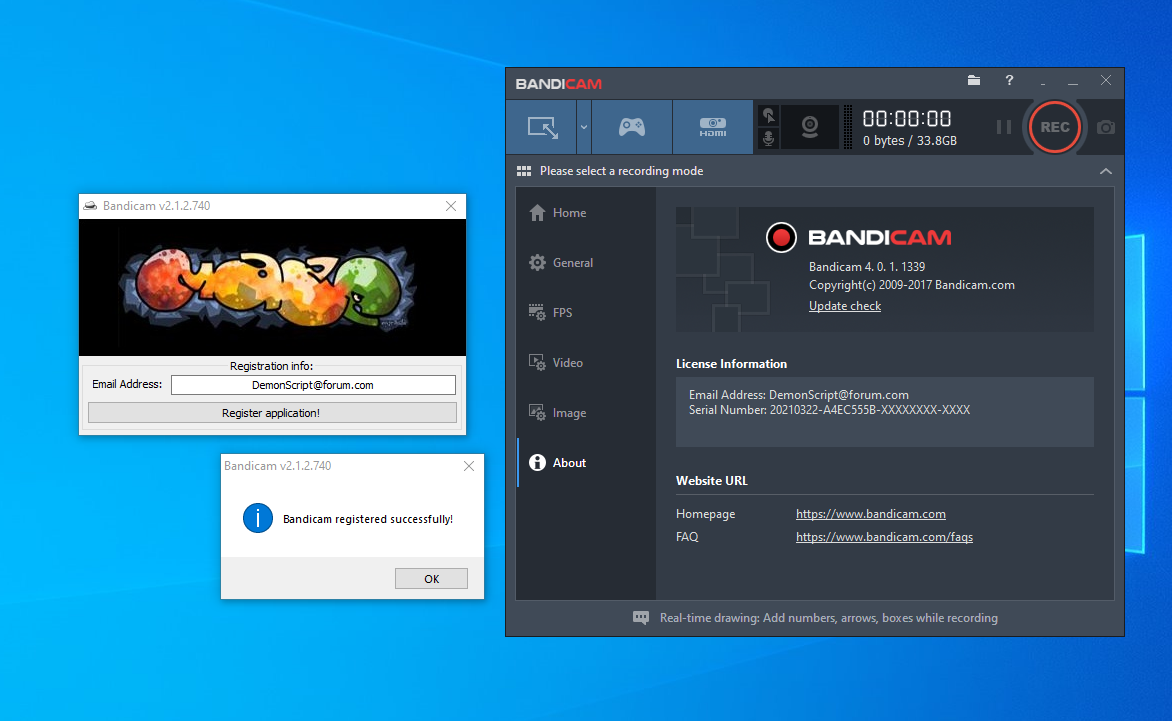The height and width of the screenshot is (721, 1172).
Task: Open output folder icon in title bar
Action: pyautogui.click(x=974, y=81)
